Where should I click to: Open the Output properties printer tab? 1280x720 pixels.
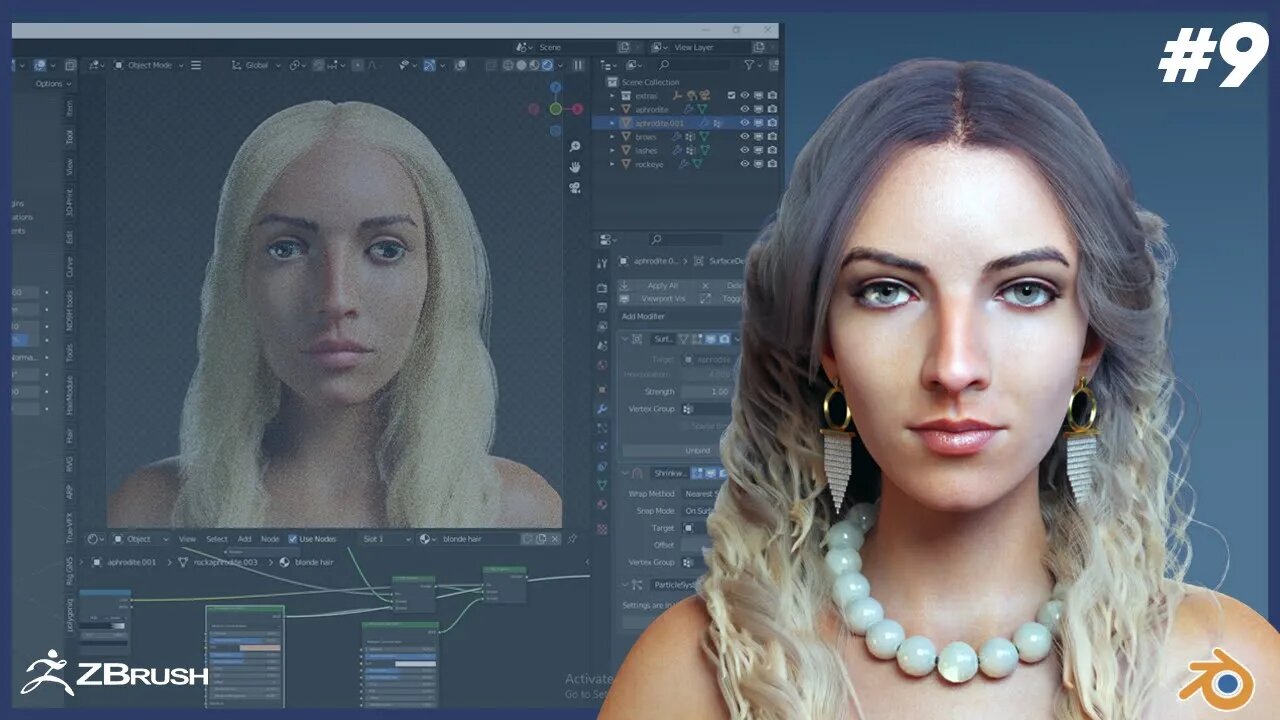tap(602, 307)
